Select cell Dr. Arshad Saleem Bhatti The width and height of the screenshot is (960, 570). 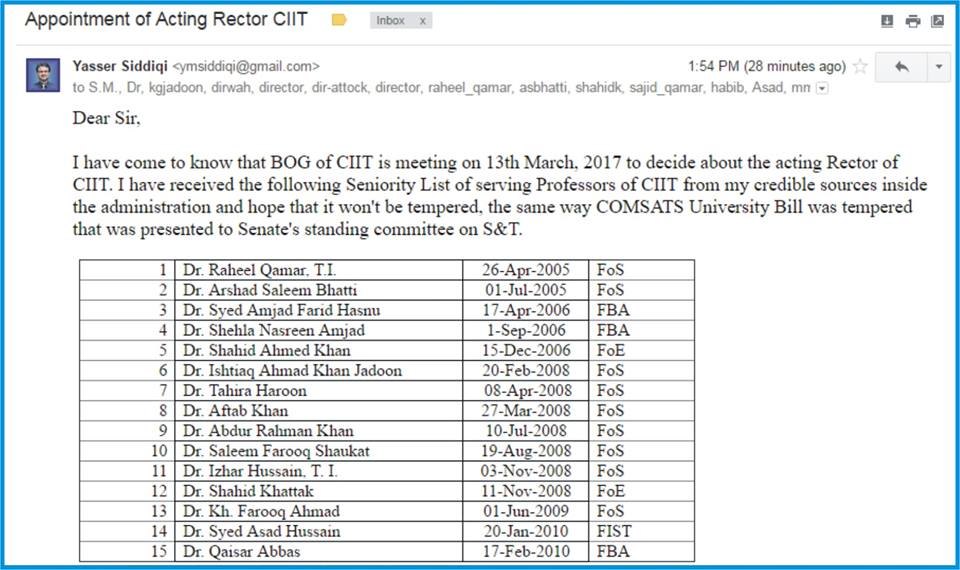[x=318, y=290]
